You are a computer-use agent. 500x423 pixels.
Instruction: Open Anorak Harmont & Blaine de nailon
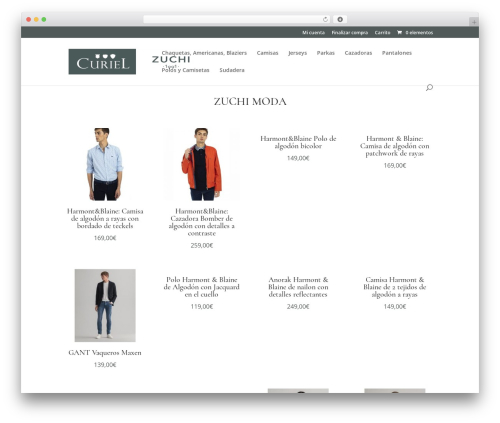point(298,287)
